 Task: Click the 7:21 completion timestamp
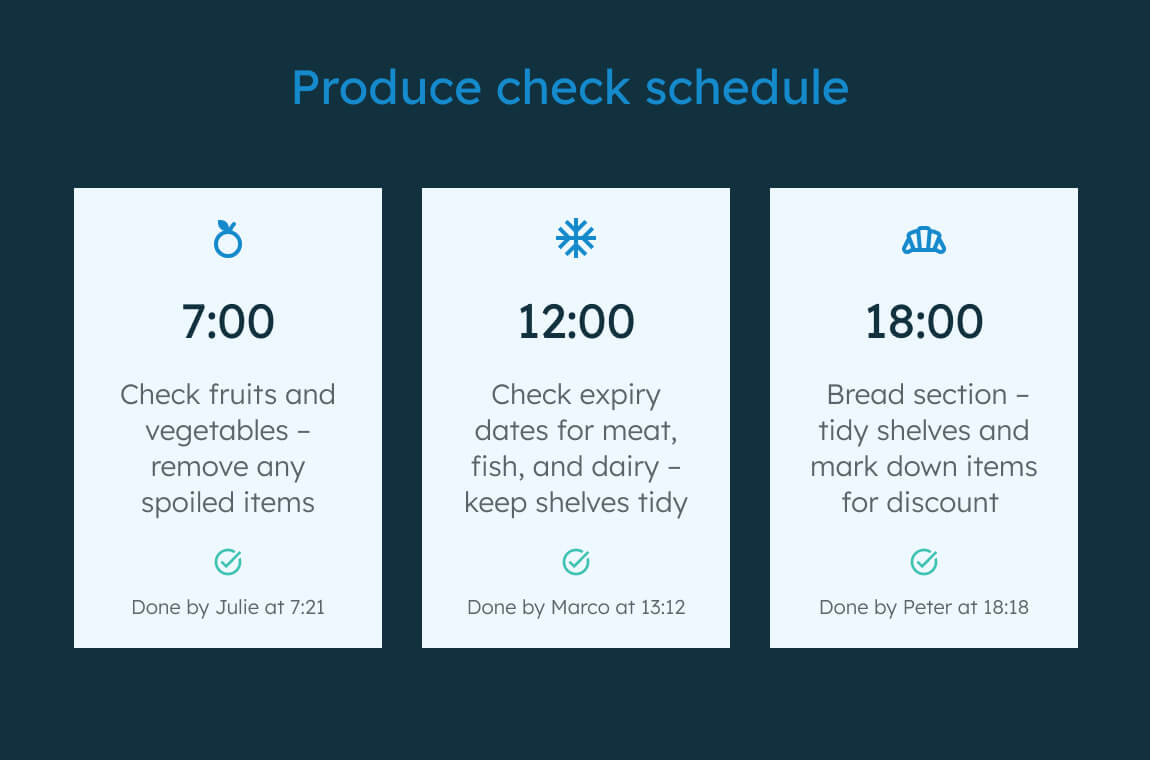click(x=306, y=607)
